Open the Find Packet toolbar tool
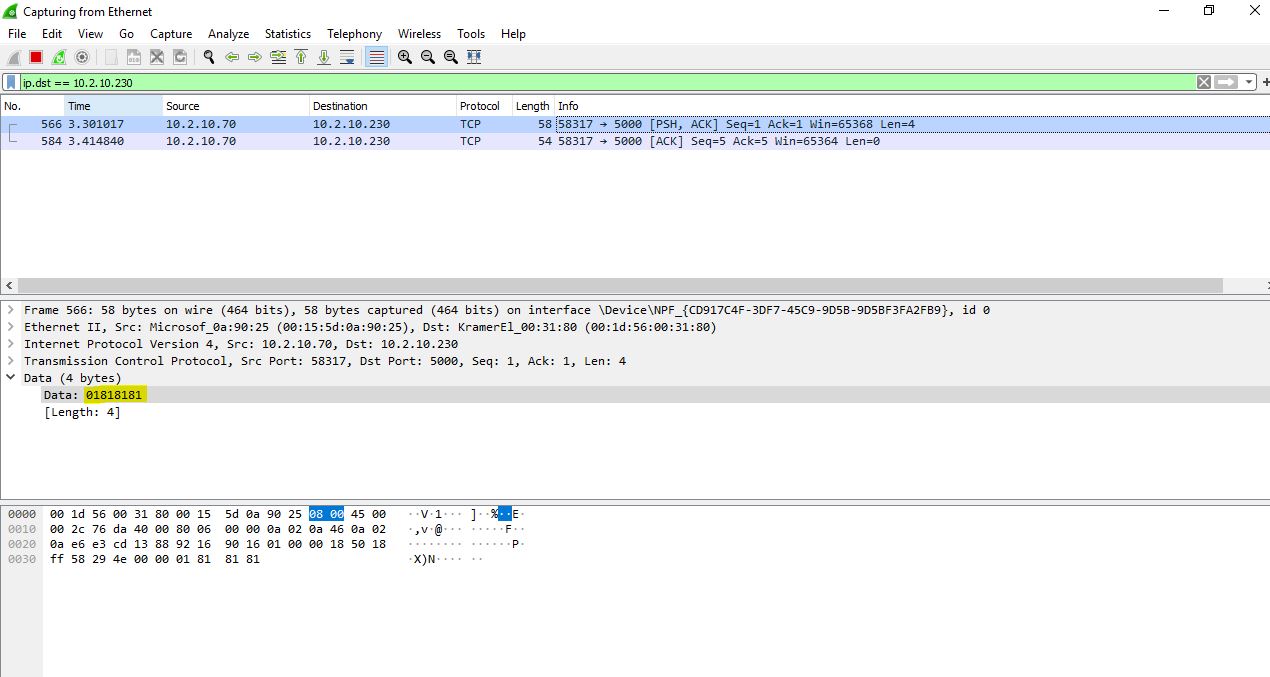The width and height of the screenshot is (1270, 677). click(x=208, y=57)
